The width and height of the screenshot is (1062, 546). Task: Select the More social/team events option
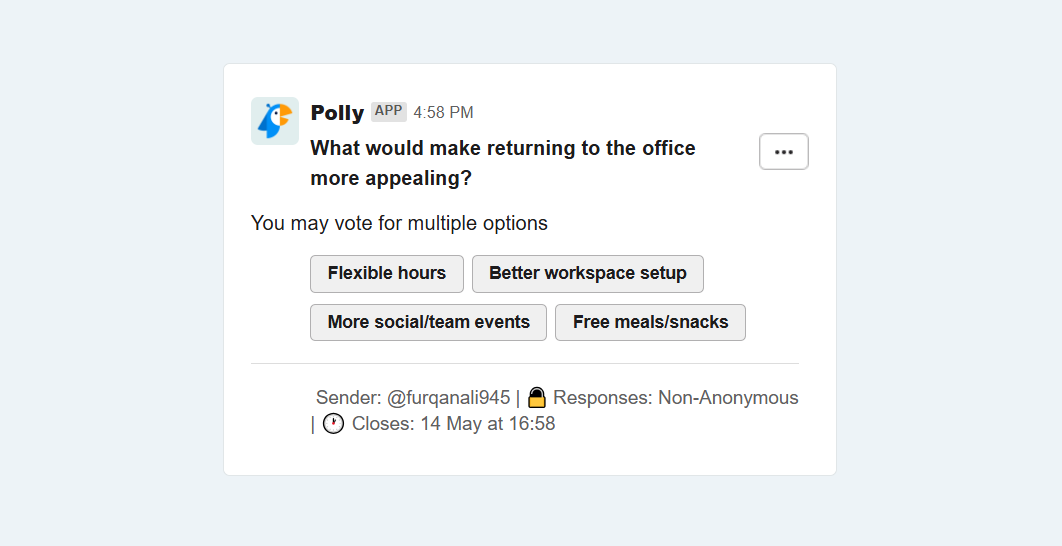click(428, 322)
